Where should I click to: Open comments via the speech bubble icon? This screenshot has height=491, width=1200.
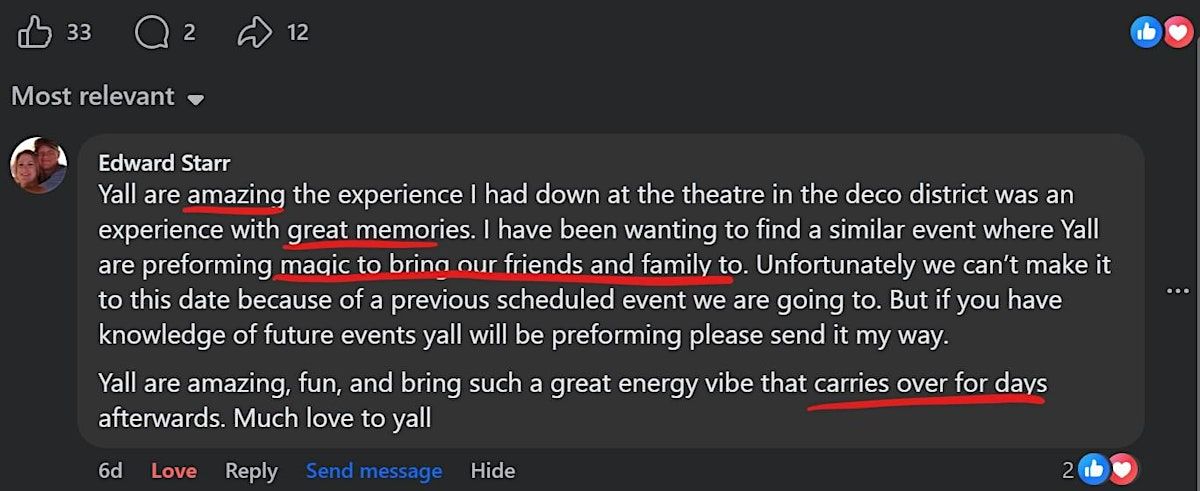pos(151,33)
